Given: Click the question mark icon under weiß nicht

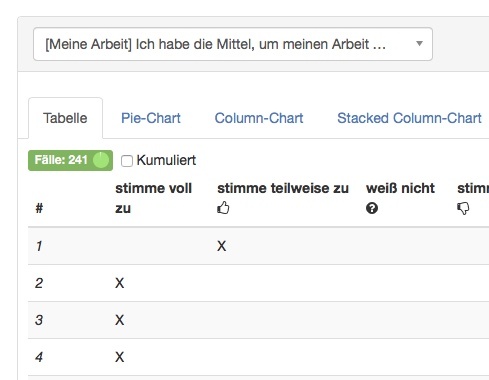Looking at the screenshot, I should coord(372,208).
